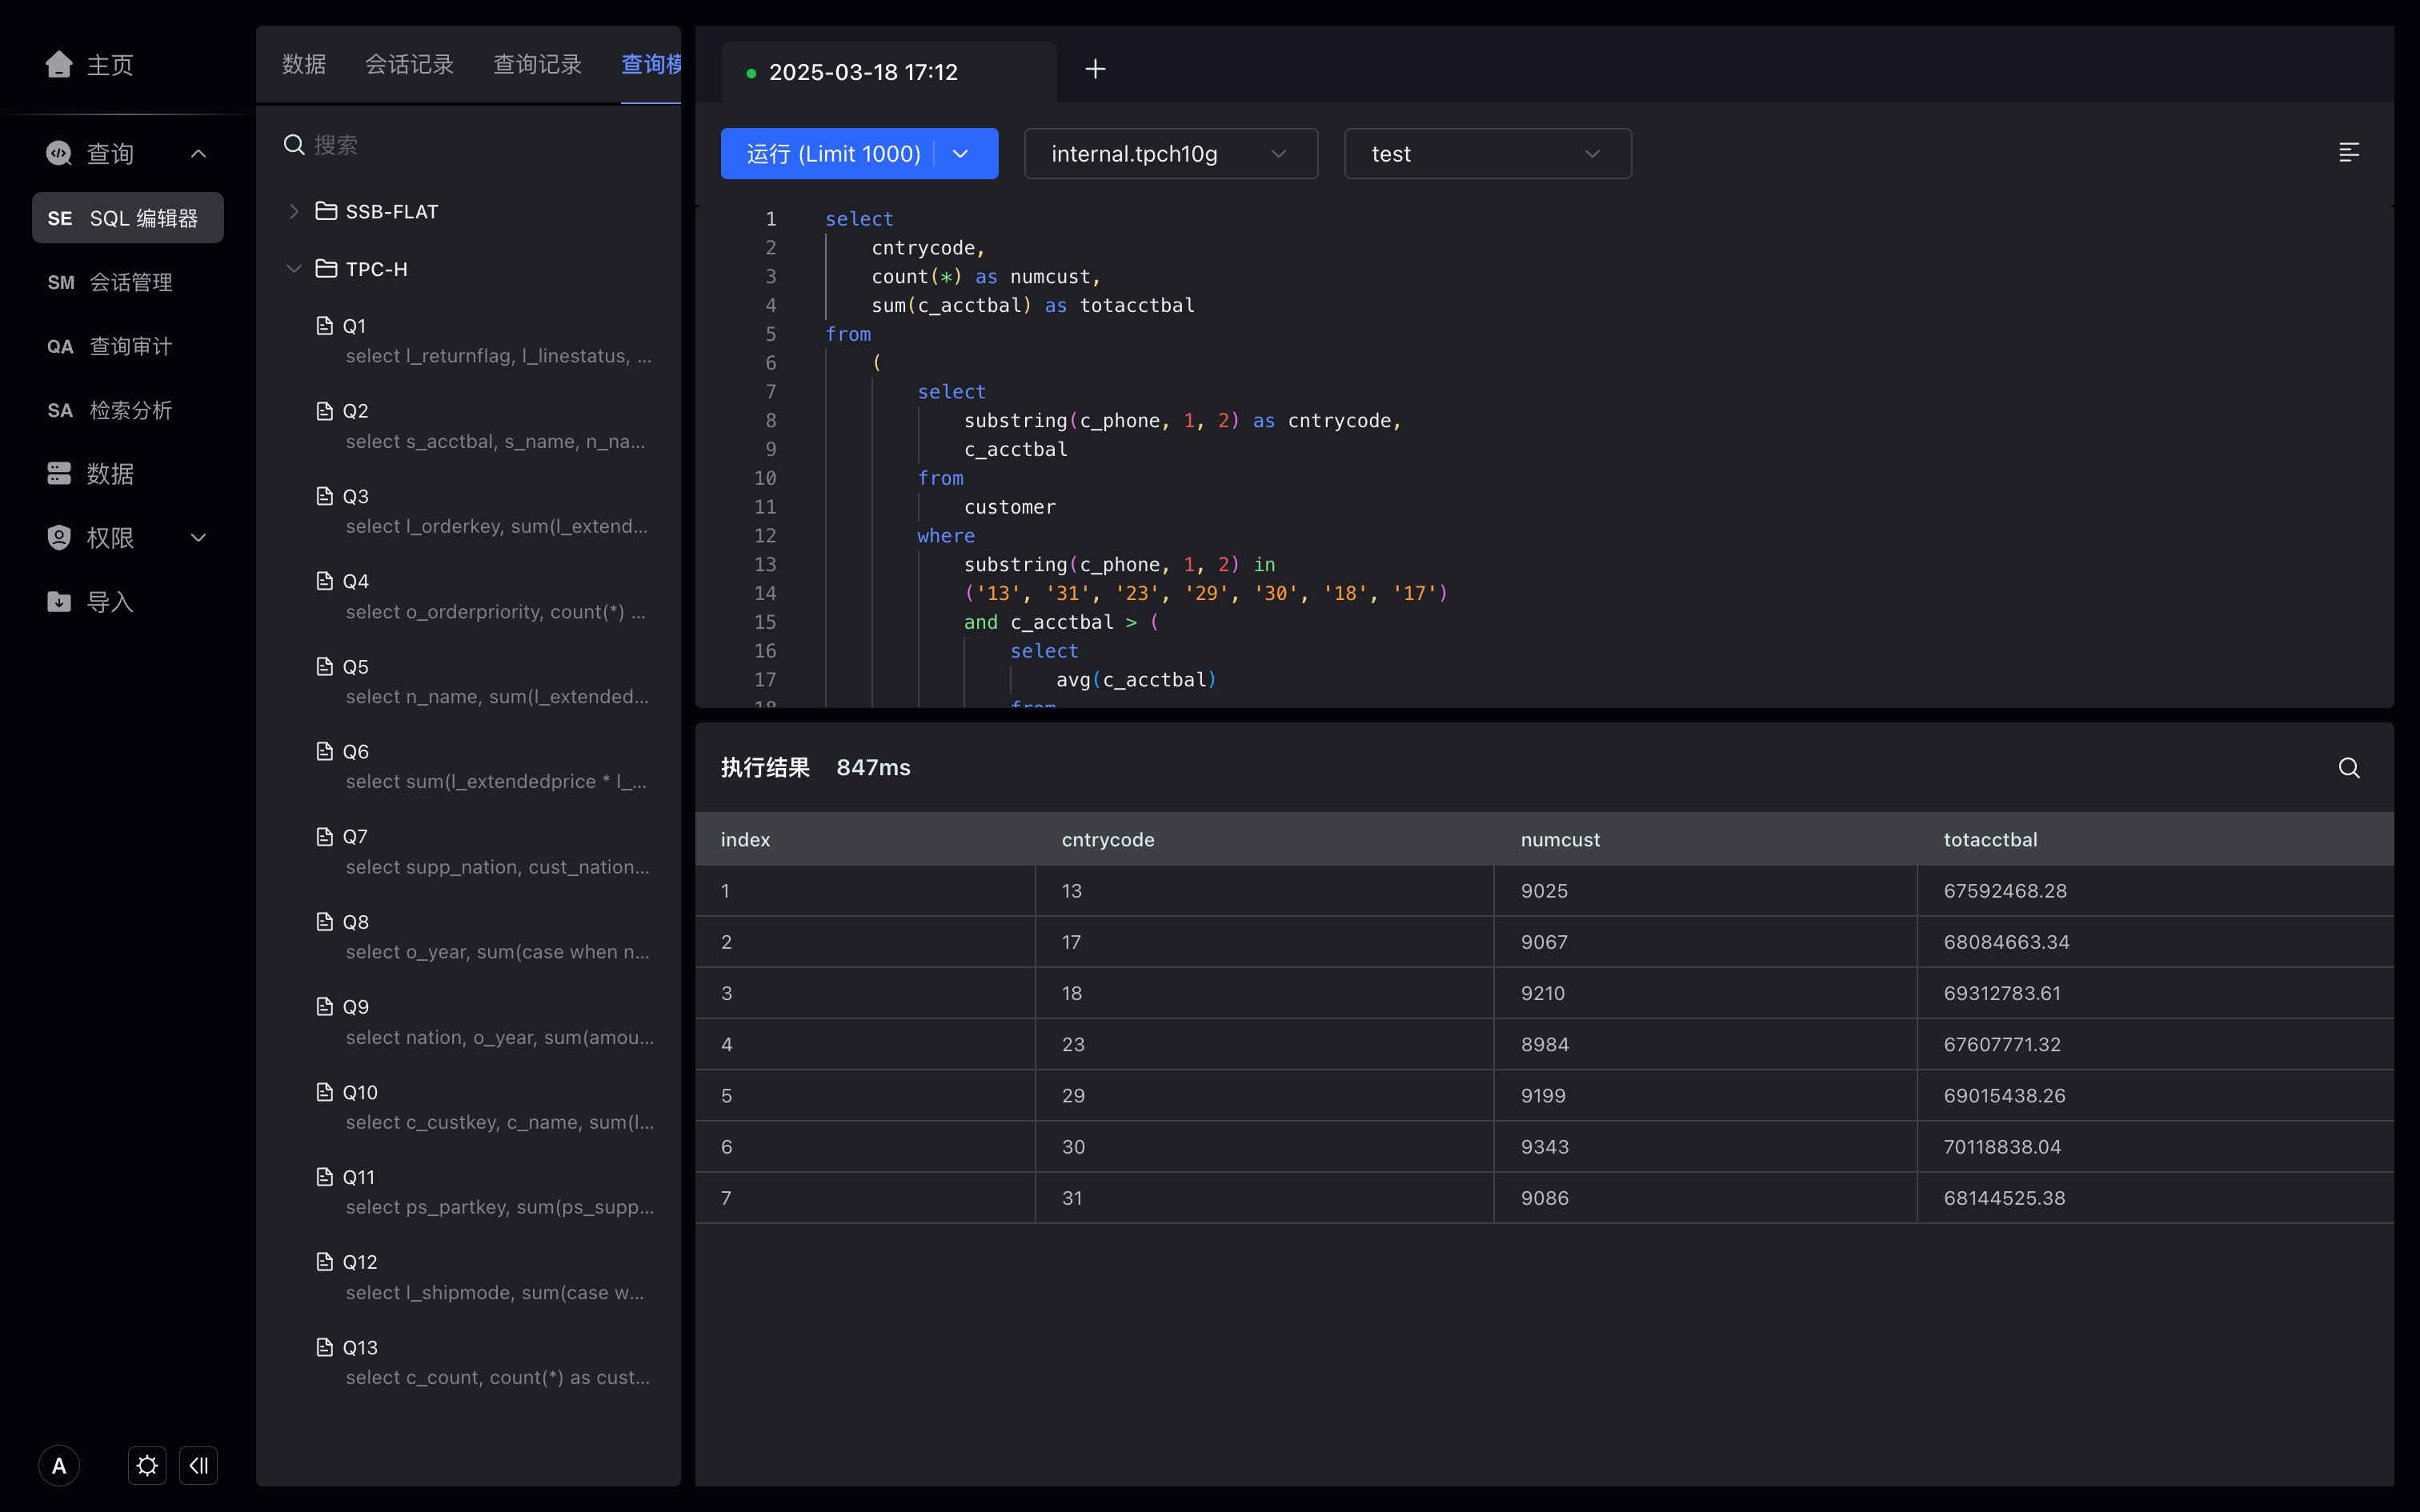Viewport: 2420px width, 1512px height.
Task: Select the 2025-03-18 17:12 query tab
Action: [888, 72]
